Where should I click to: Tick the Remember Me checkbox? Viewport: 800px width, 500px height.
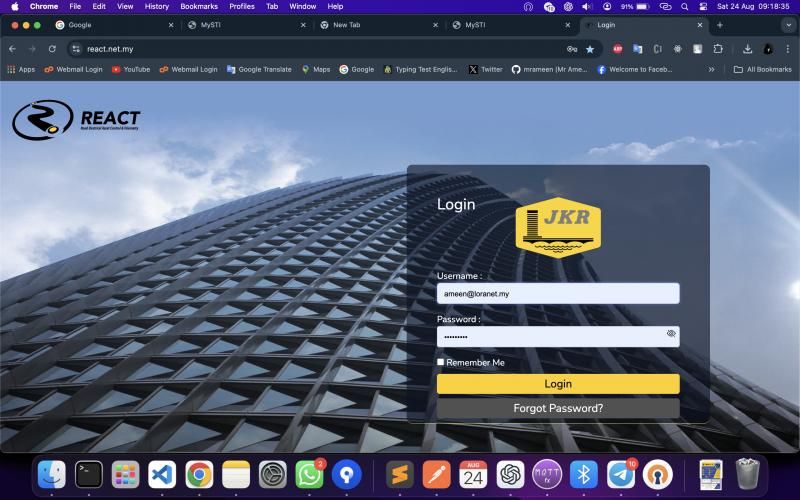click(440, 362)
